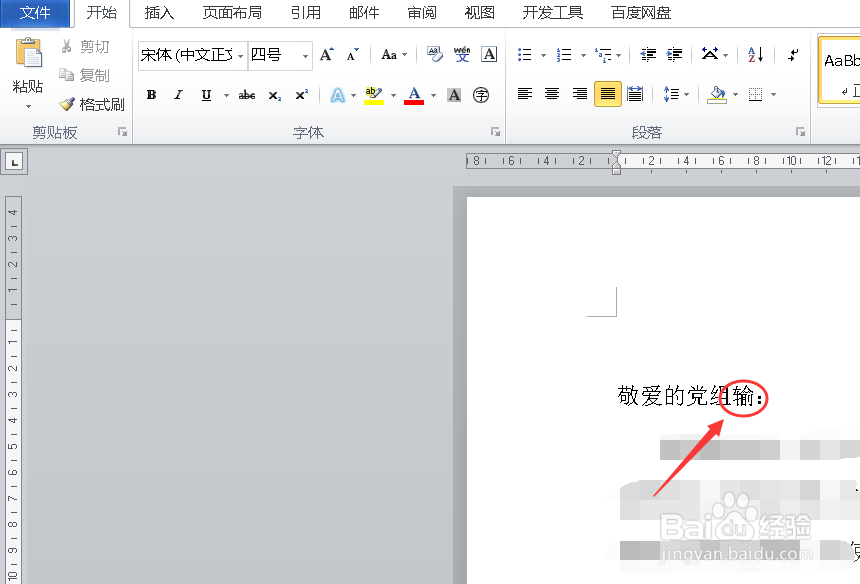
Task: Open the font name dropdown
Action: click(x=240, y=56)
